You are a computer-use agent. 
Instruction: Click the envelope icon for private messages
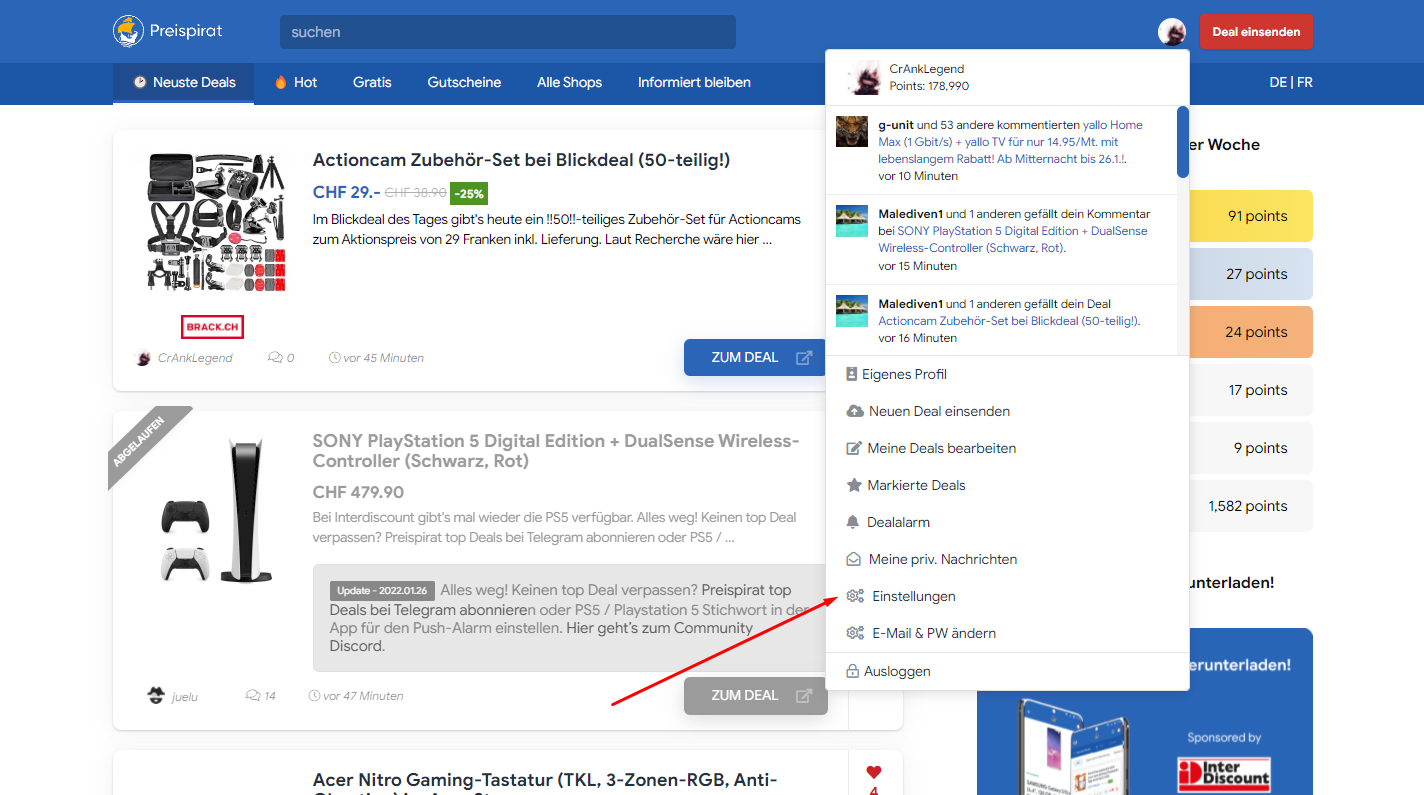tap(854, 559)
